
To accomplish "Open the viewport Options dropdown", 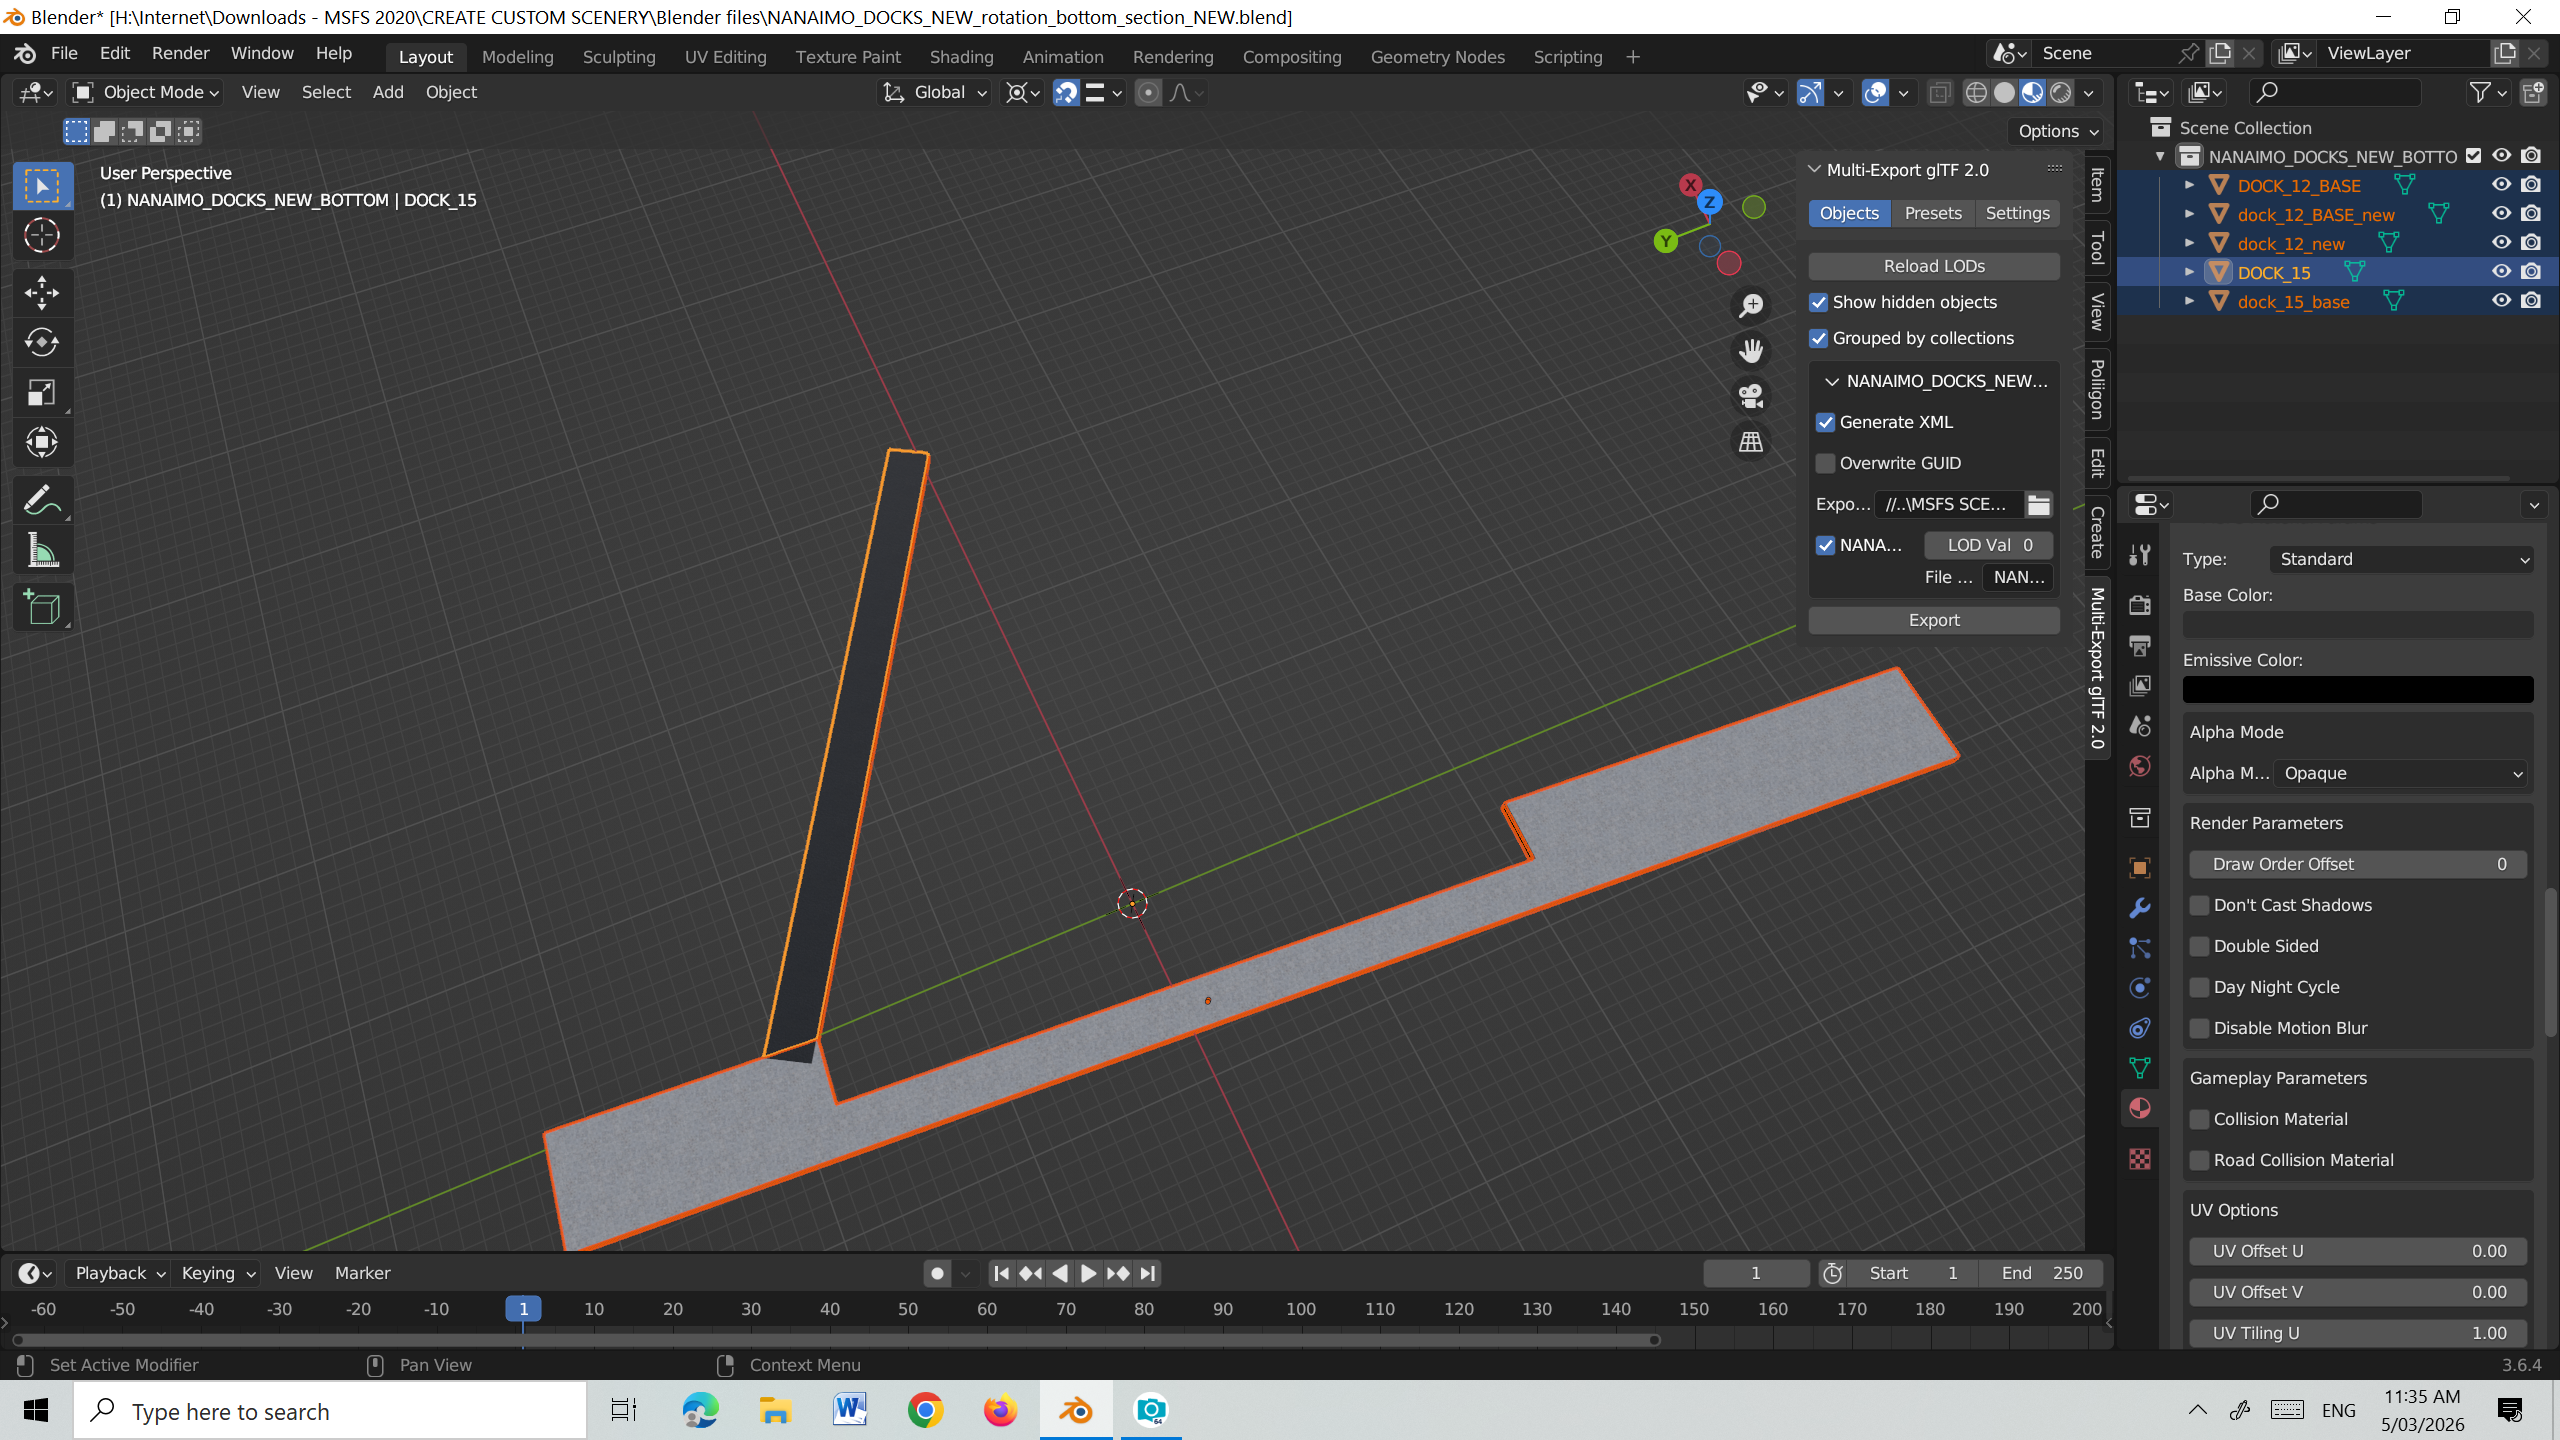I will click(x=2058, y=131).
